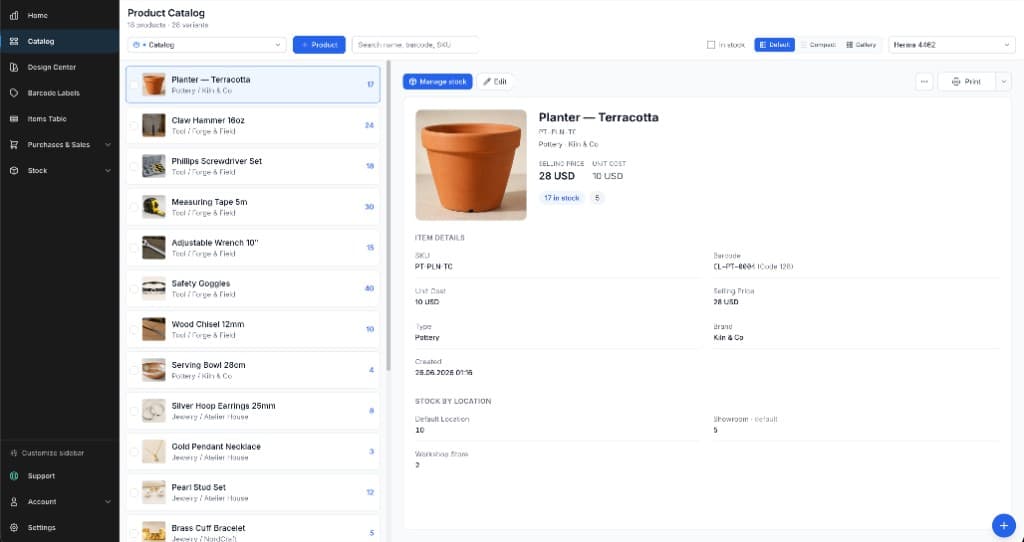Click the three-dots more options button
The height and width of the screenshot is (542, 1024).
[923, 82]
